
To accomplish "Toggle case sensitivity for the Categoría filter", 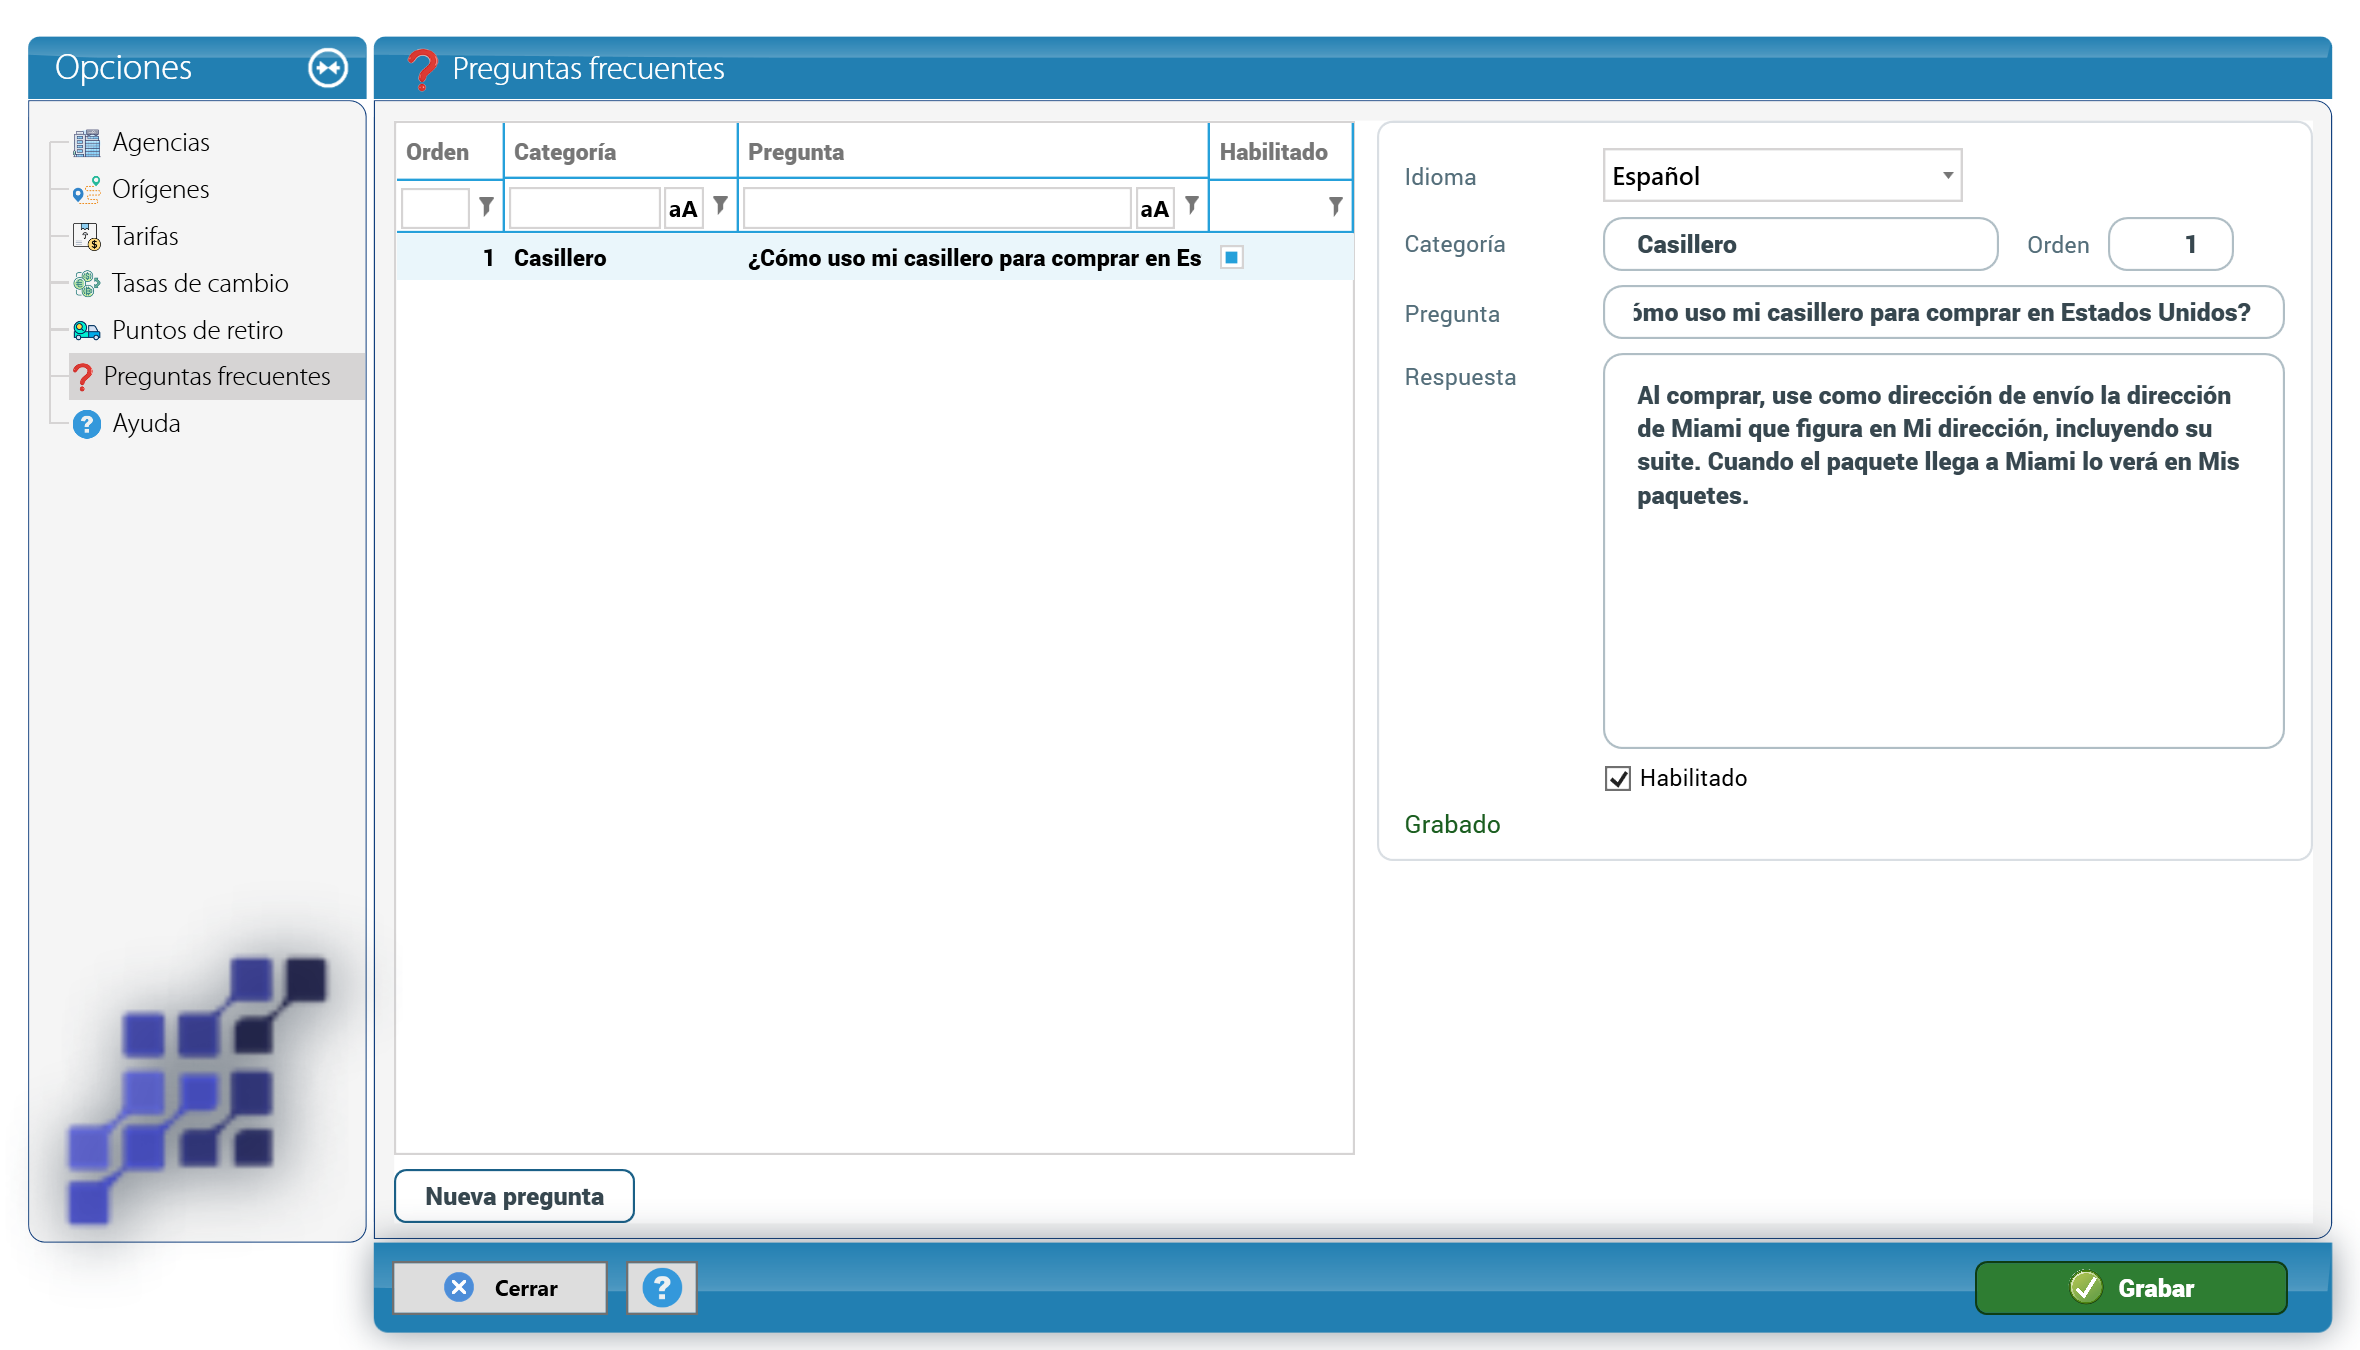I will [683, 209].
